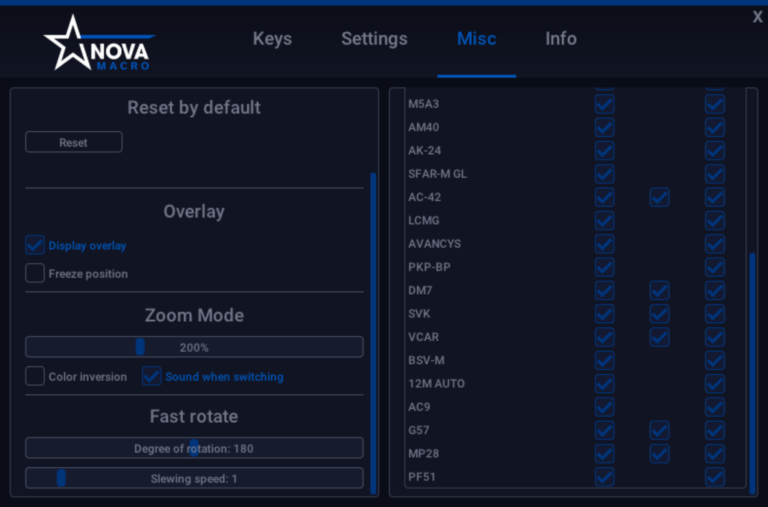768x507 pixels.
Task: Select the PKP-BP weapon name
Action: click(429, 267)
